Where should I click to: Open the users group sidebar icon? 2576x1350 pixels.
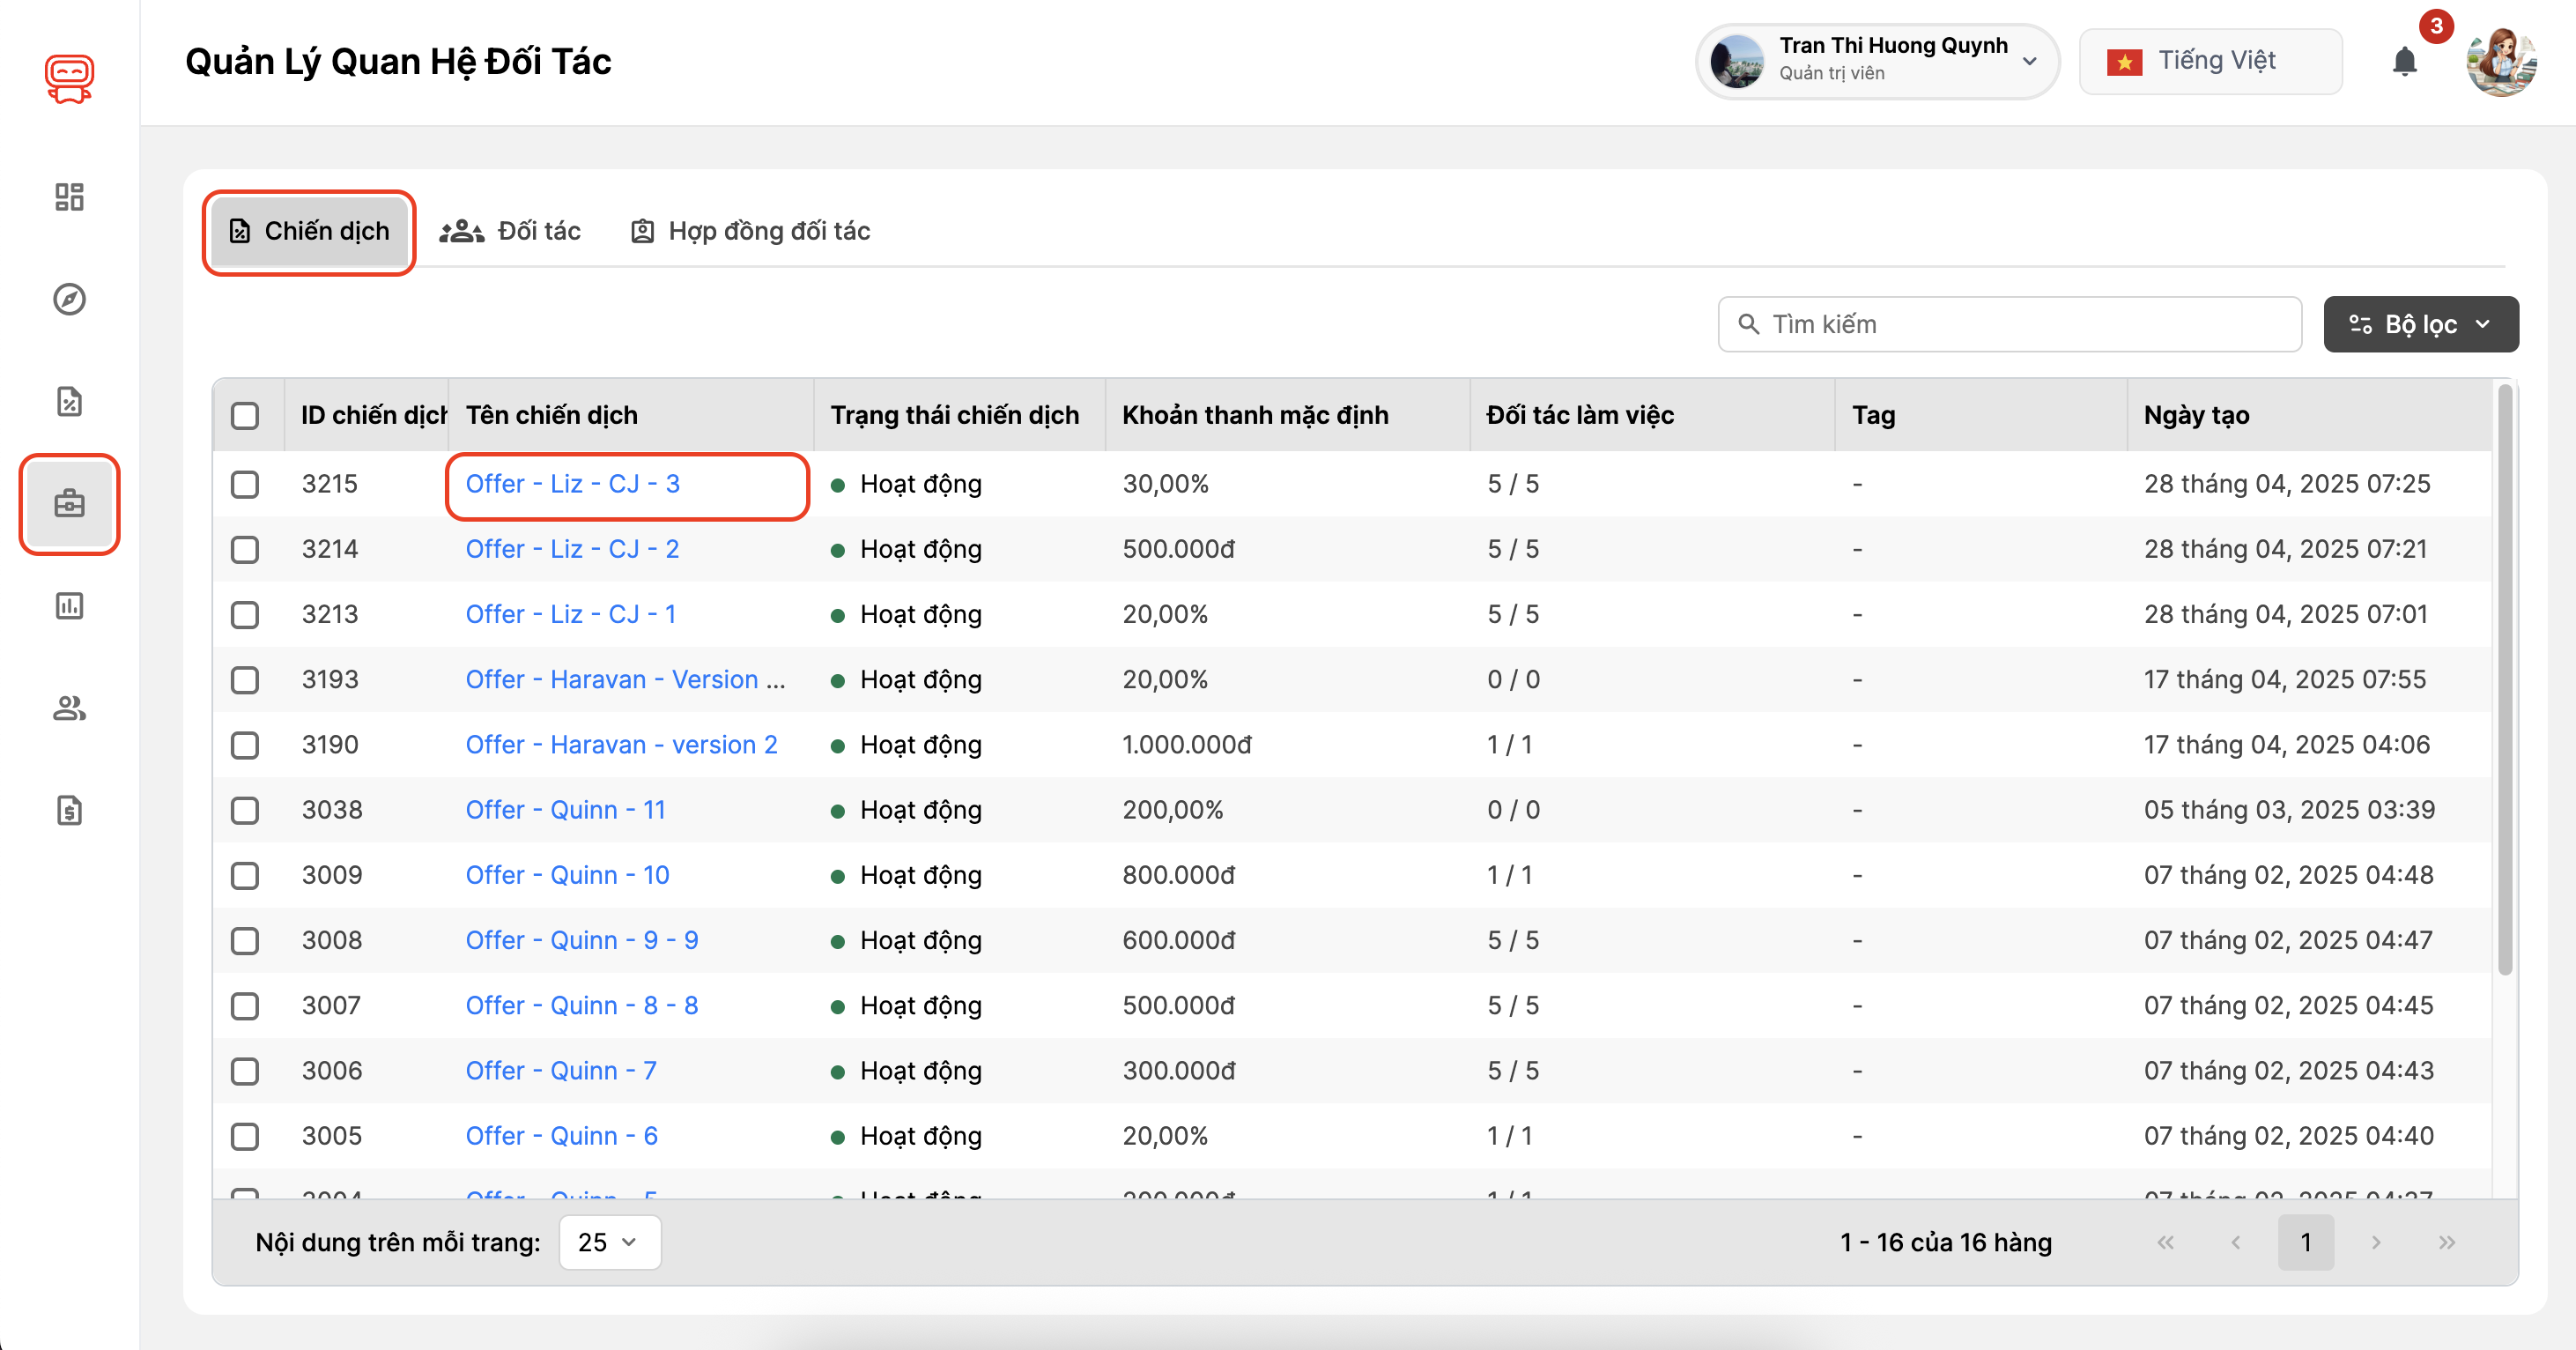[x=69, y=708]
